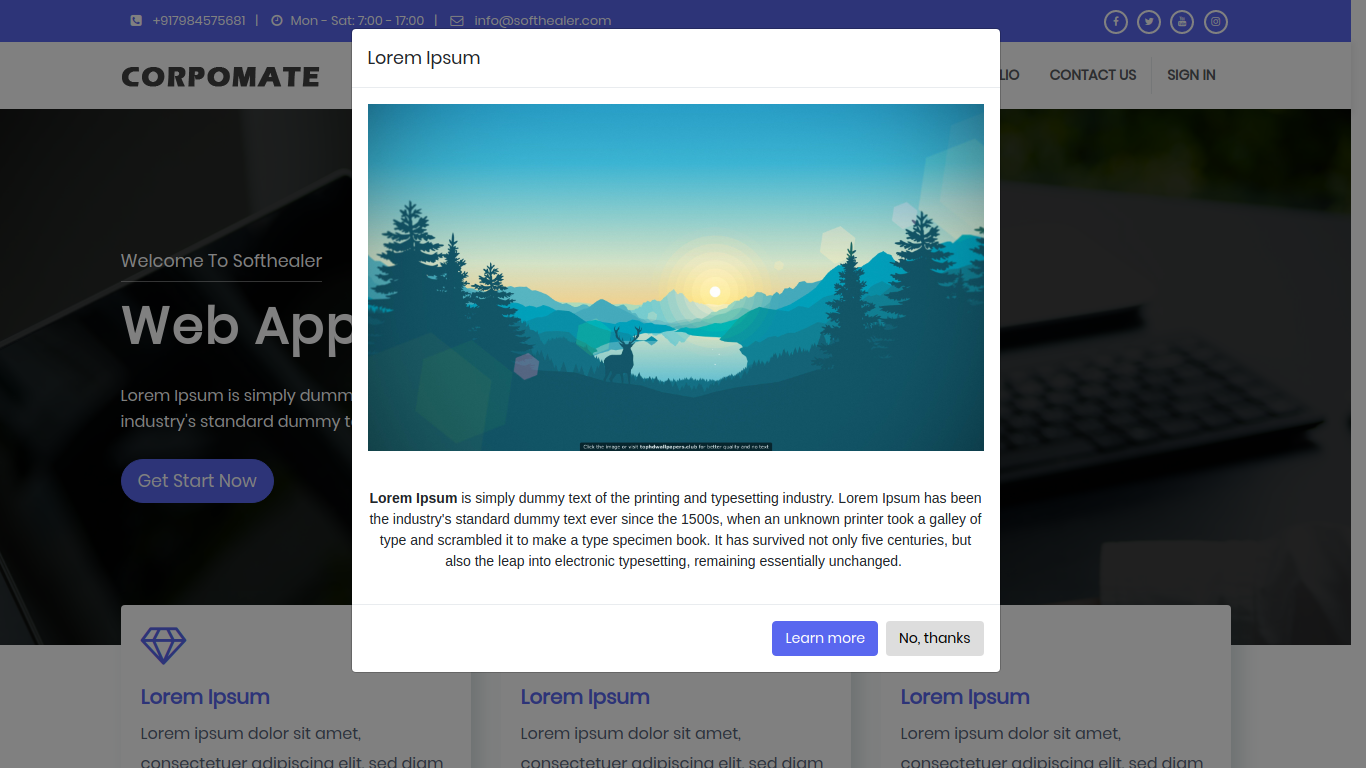The height and width of the screenshot is (768, 1366).
Task: Click the third card's Lorem Ipsum heading
Action: 965,697
